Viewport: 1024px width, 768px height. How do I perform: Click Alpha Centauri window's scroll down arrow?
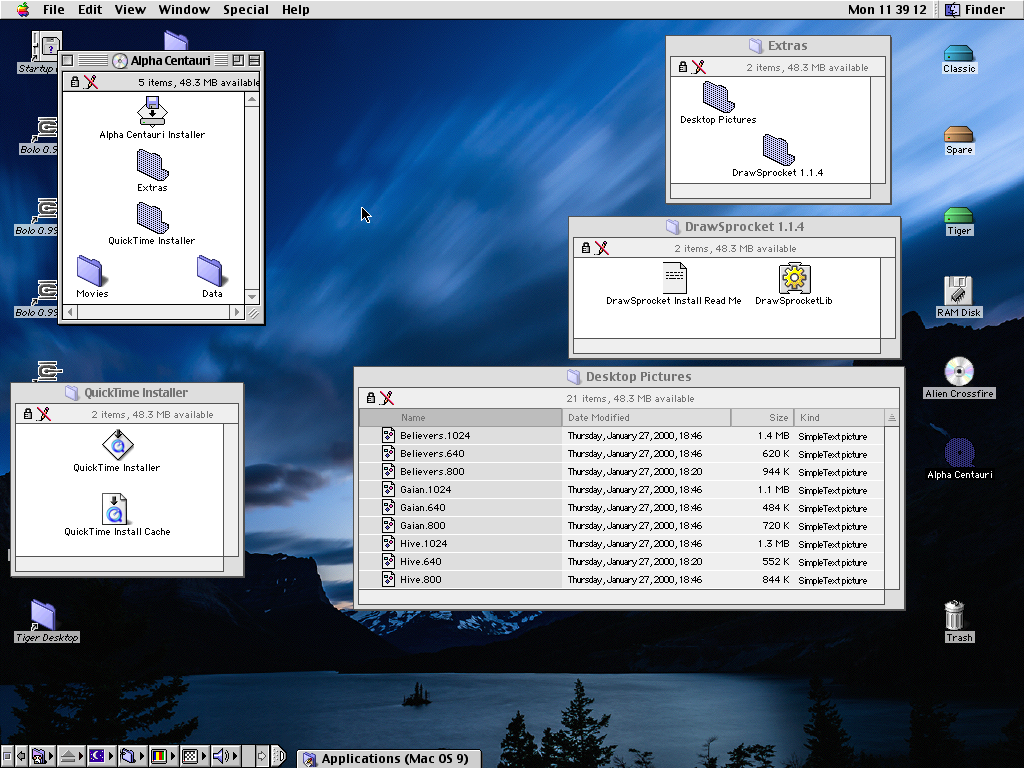[x=253, y=297]
